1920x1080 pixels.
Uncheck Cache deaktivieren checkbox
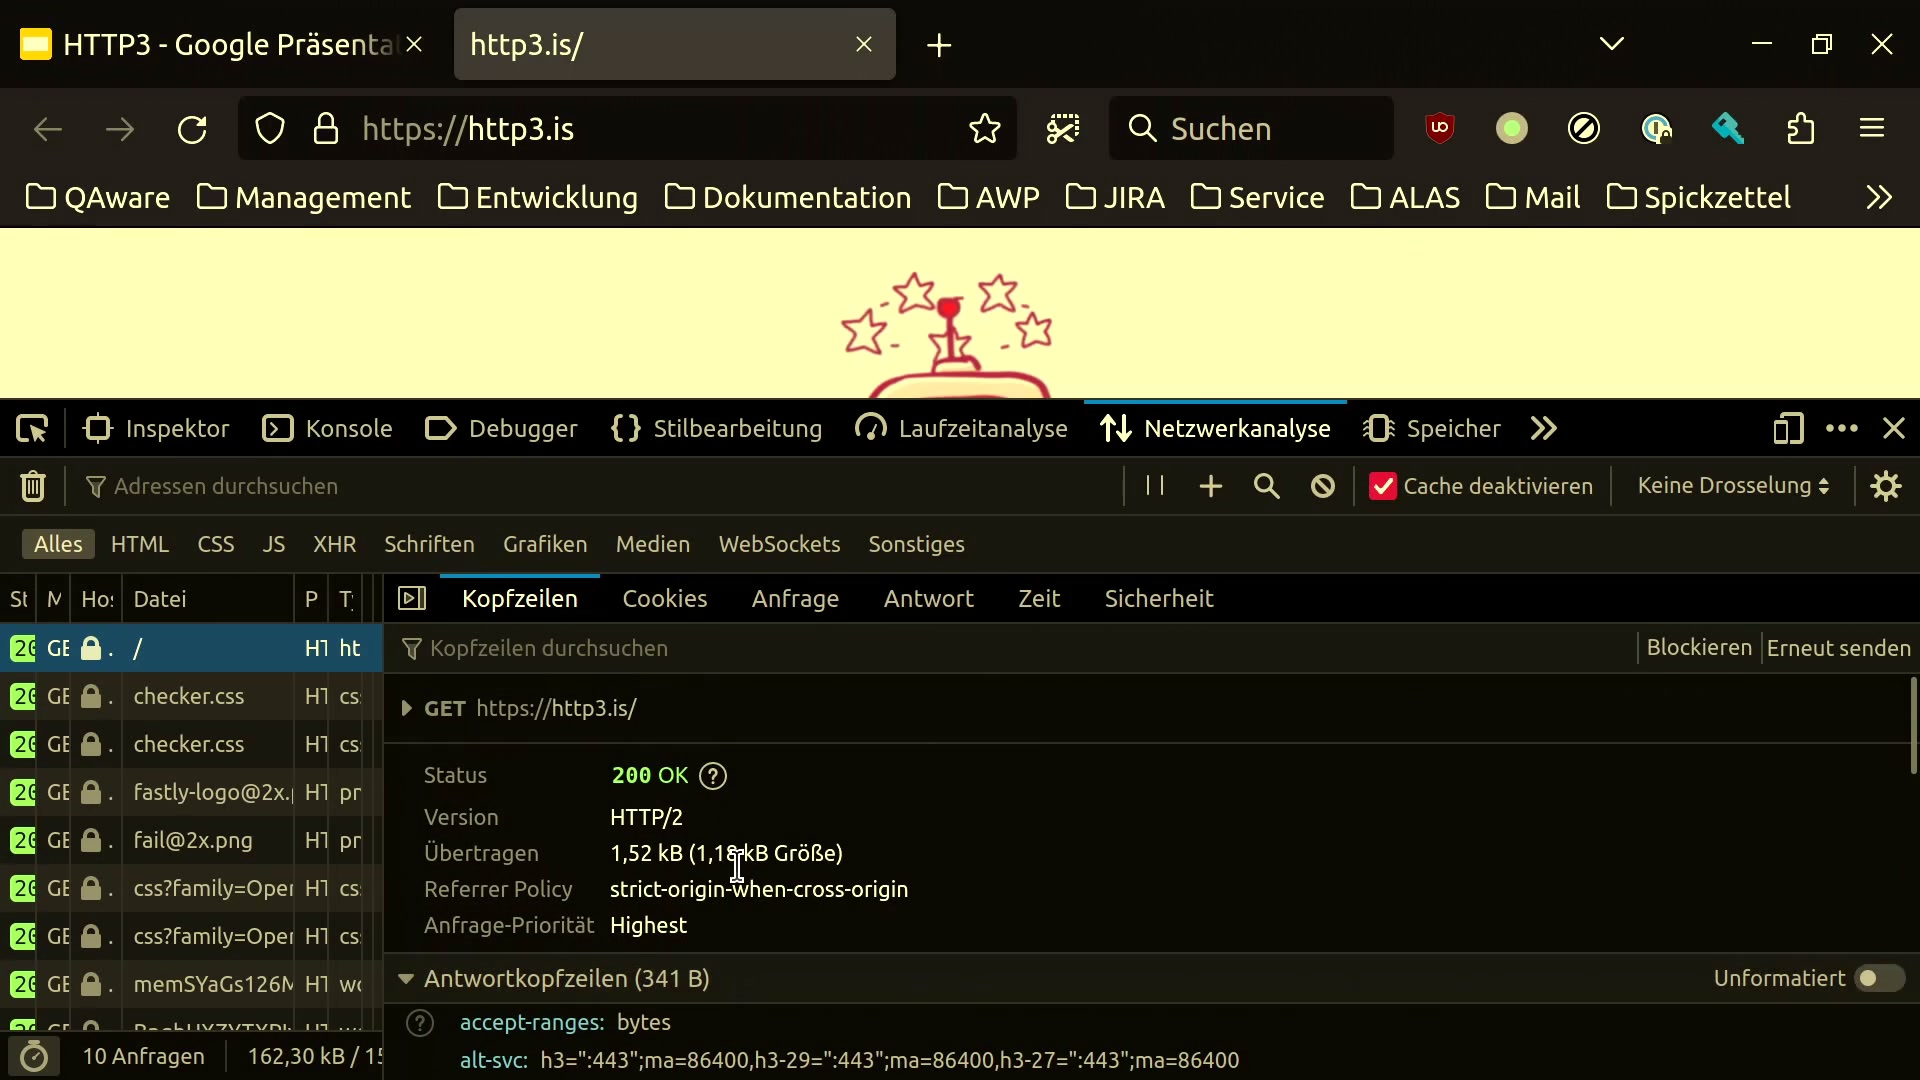1383,486
